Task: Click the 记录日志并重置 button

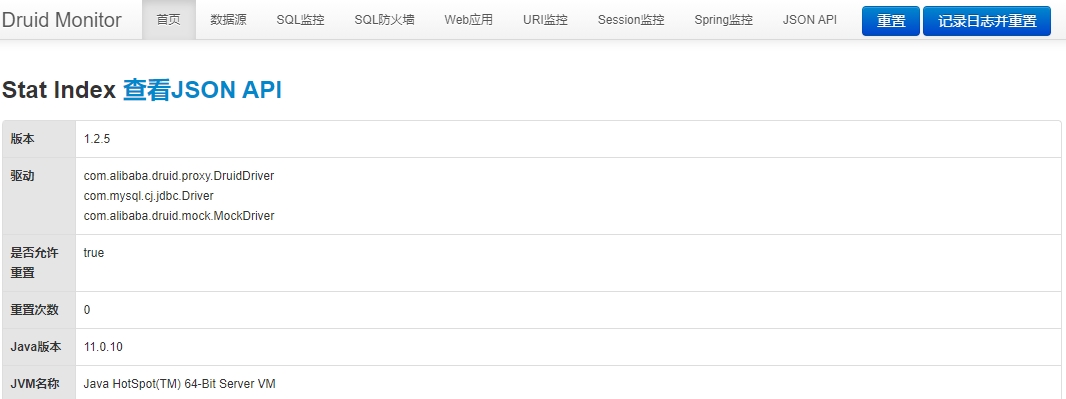Action: [x=987, y=21]
